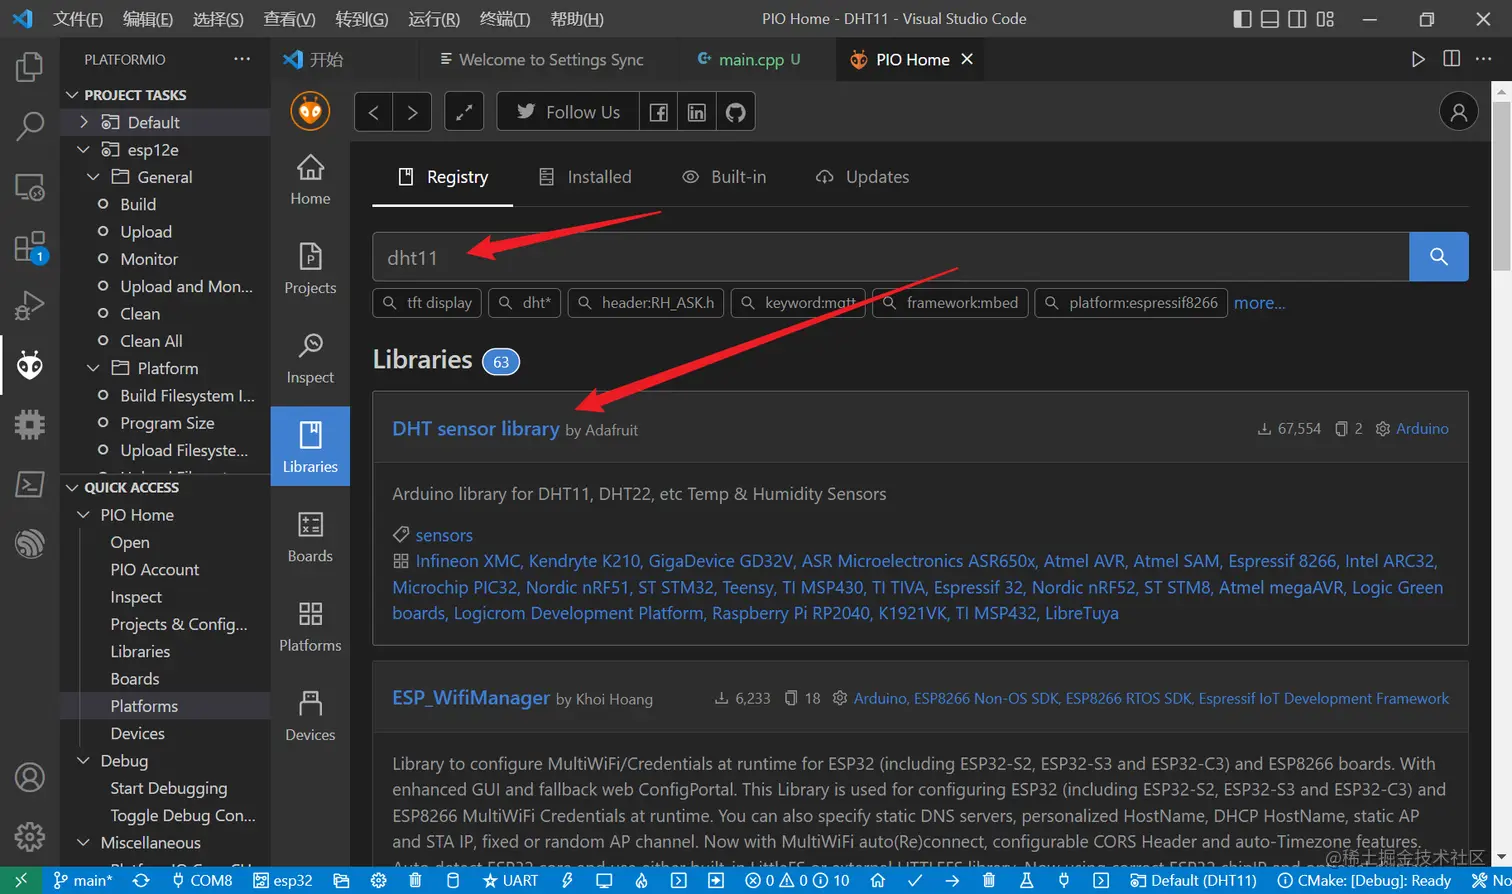Run the Build task under General
1512x894 pixels.
pyautogui.click(x=138, y=204)
